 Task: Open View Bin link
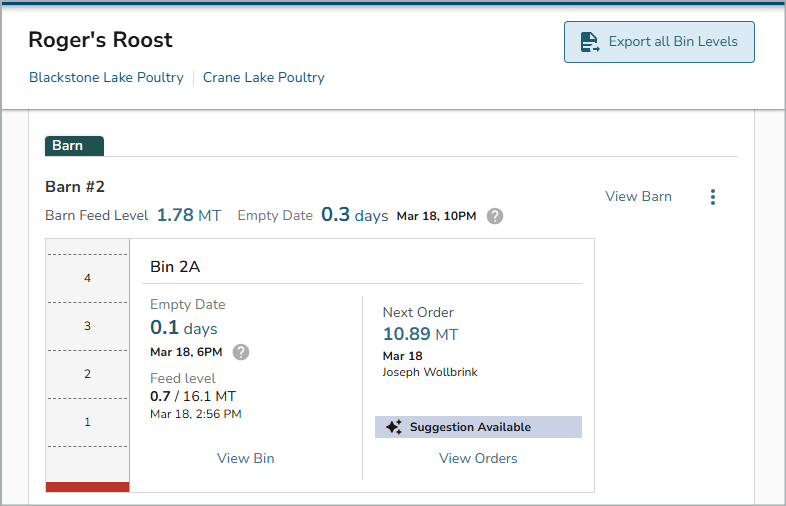point(246,458)
